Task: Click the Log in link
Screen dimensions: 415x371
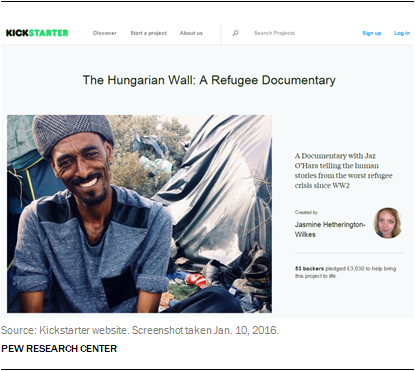Action: coord(402,33)
